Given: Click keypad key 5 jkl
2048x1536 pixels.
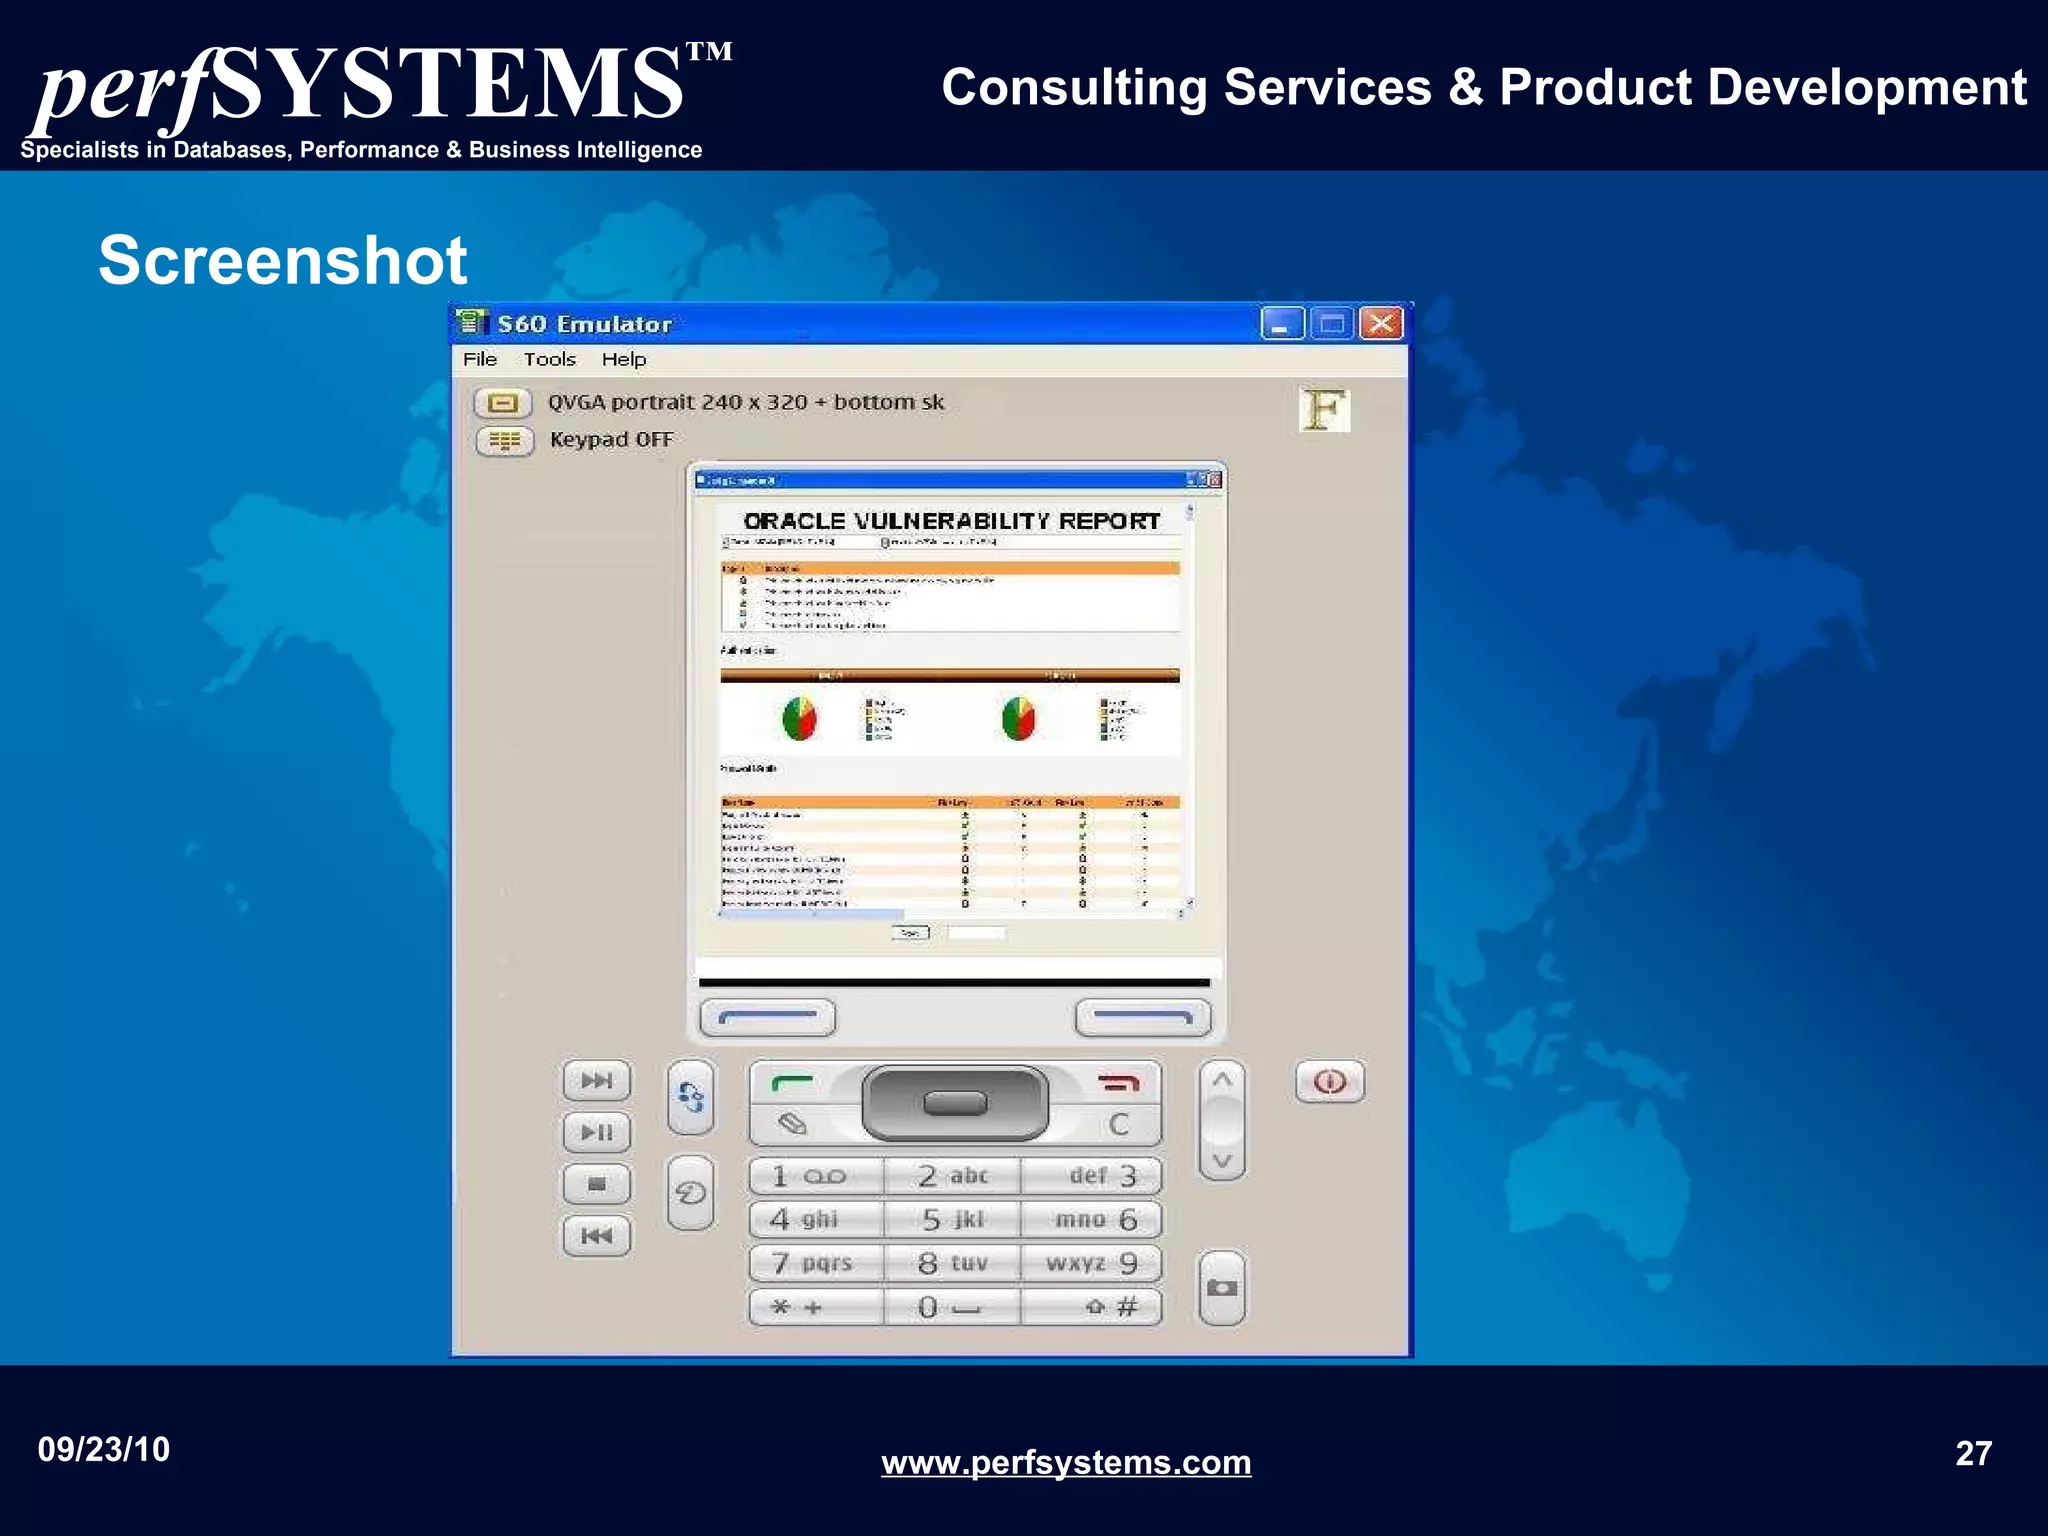Looking at the screenshot, I should coord(953,1220).
